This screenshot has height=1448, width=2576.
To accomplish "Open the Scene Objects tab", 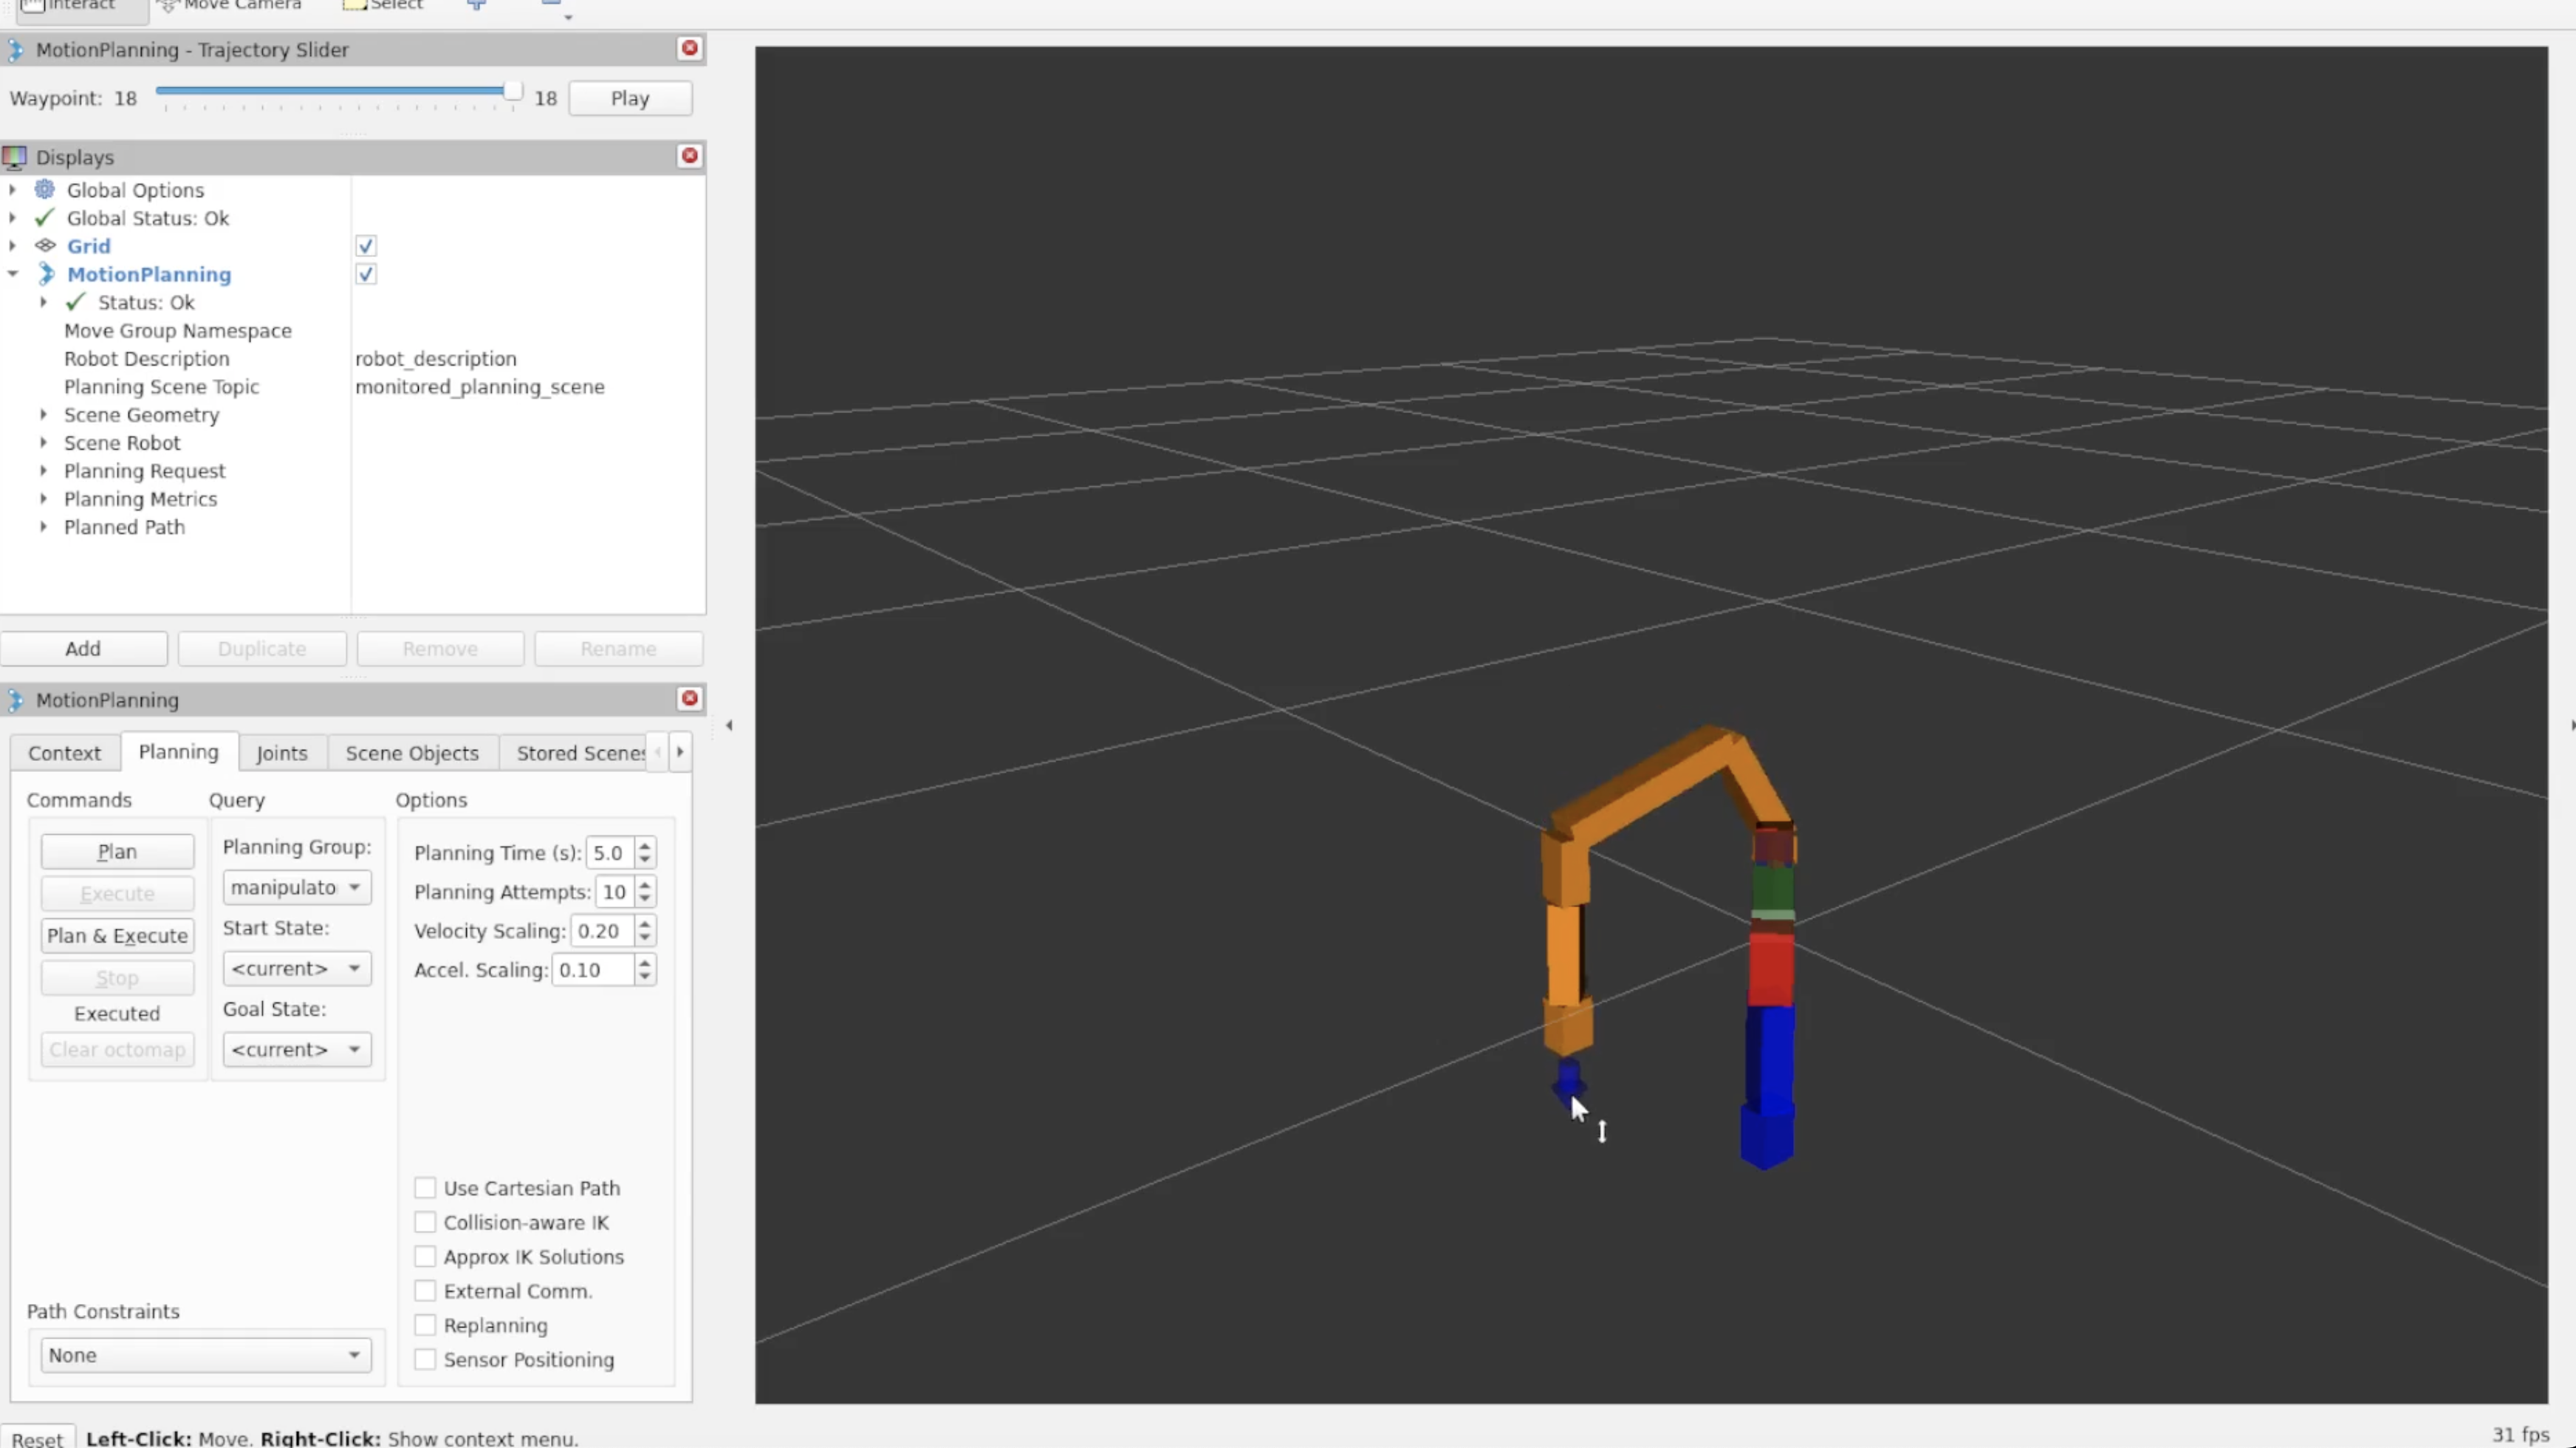I will click(412, 753).
